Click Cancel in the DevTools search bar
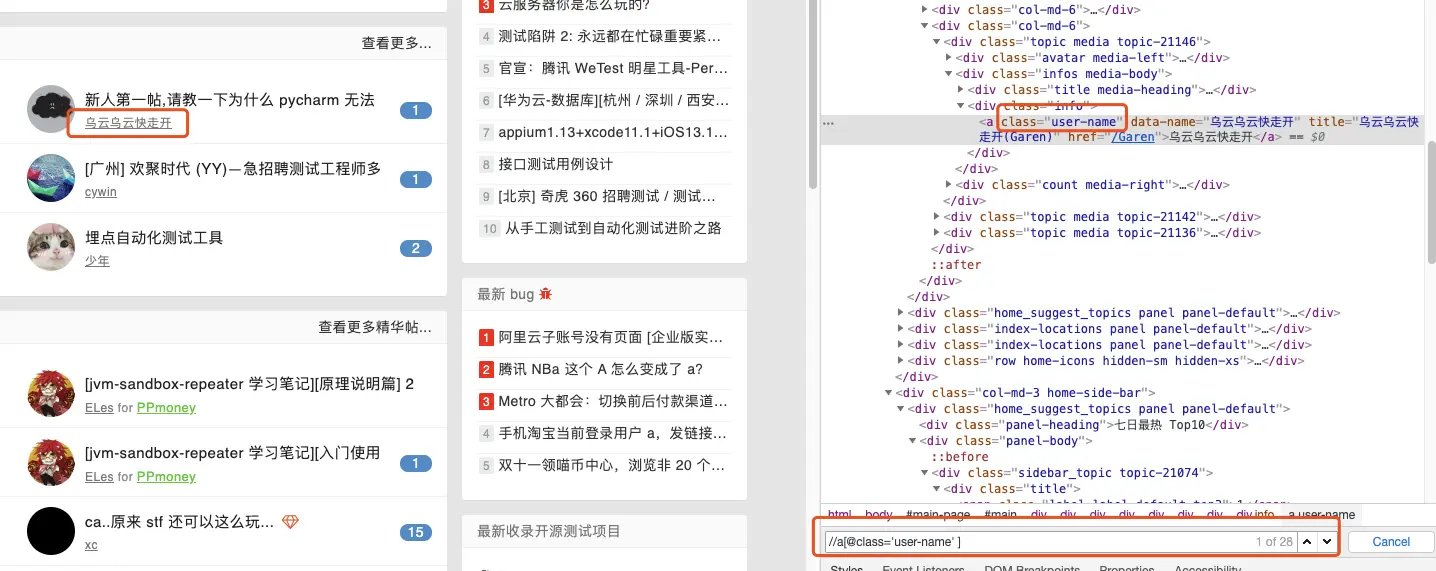The height and width of the screenshot is (571, 1436). coord(1390,542)
